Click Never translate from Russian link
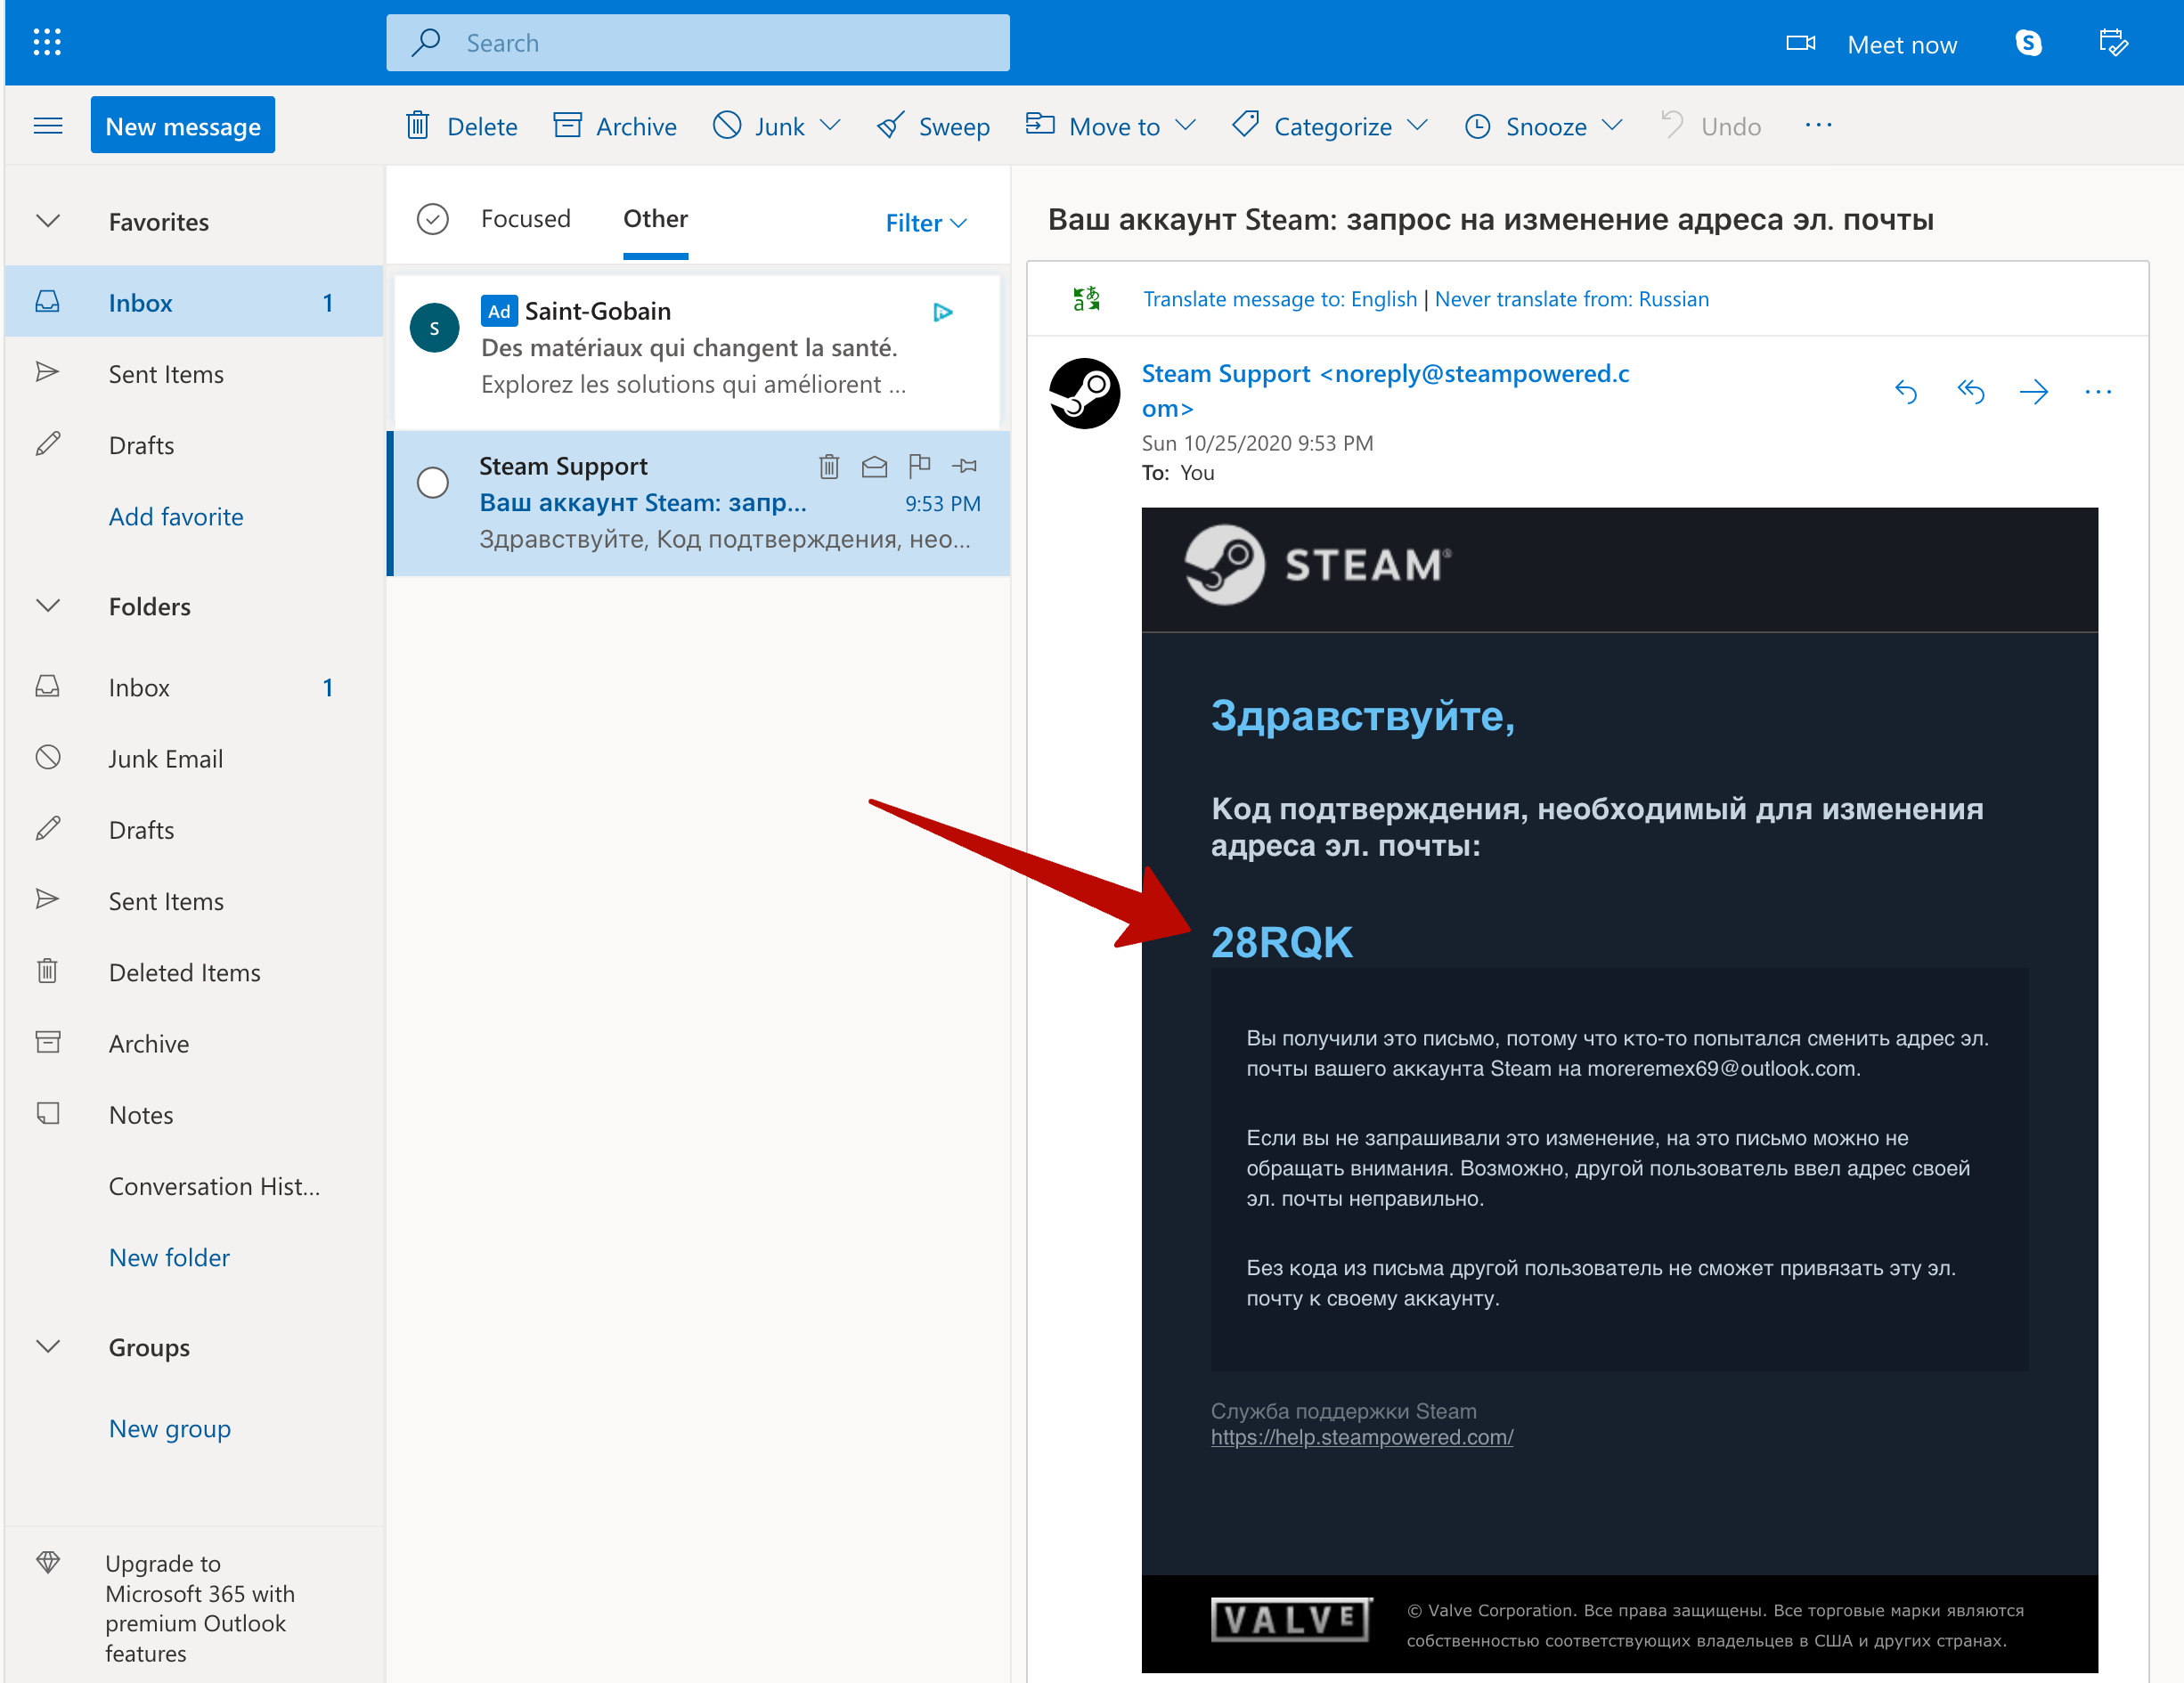 (x=1571, y=299)
